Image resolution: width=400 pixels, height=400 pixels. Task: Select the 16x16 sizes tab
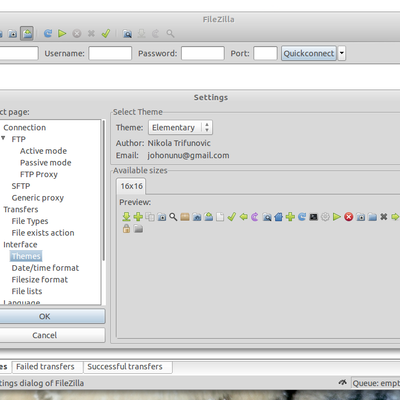pyautogui.click(x=131, y=186)
